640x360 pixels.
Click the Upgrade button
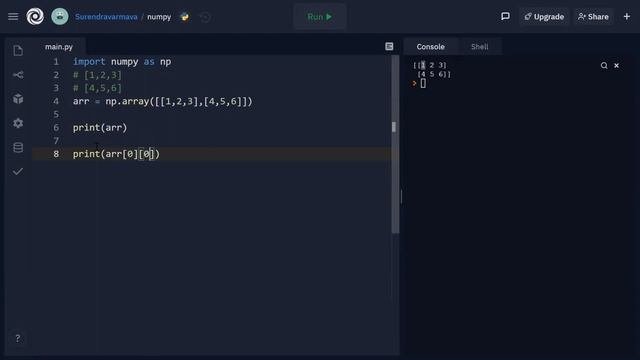tap(544, 17)
